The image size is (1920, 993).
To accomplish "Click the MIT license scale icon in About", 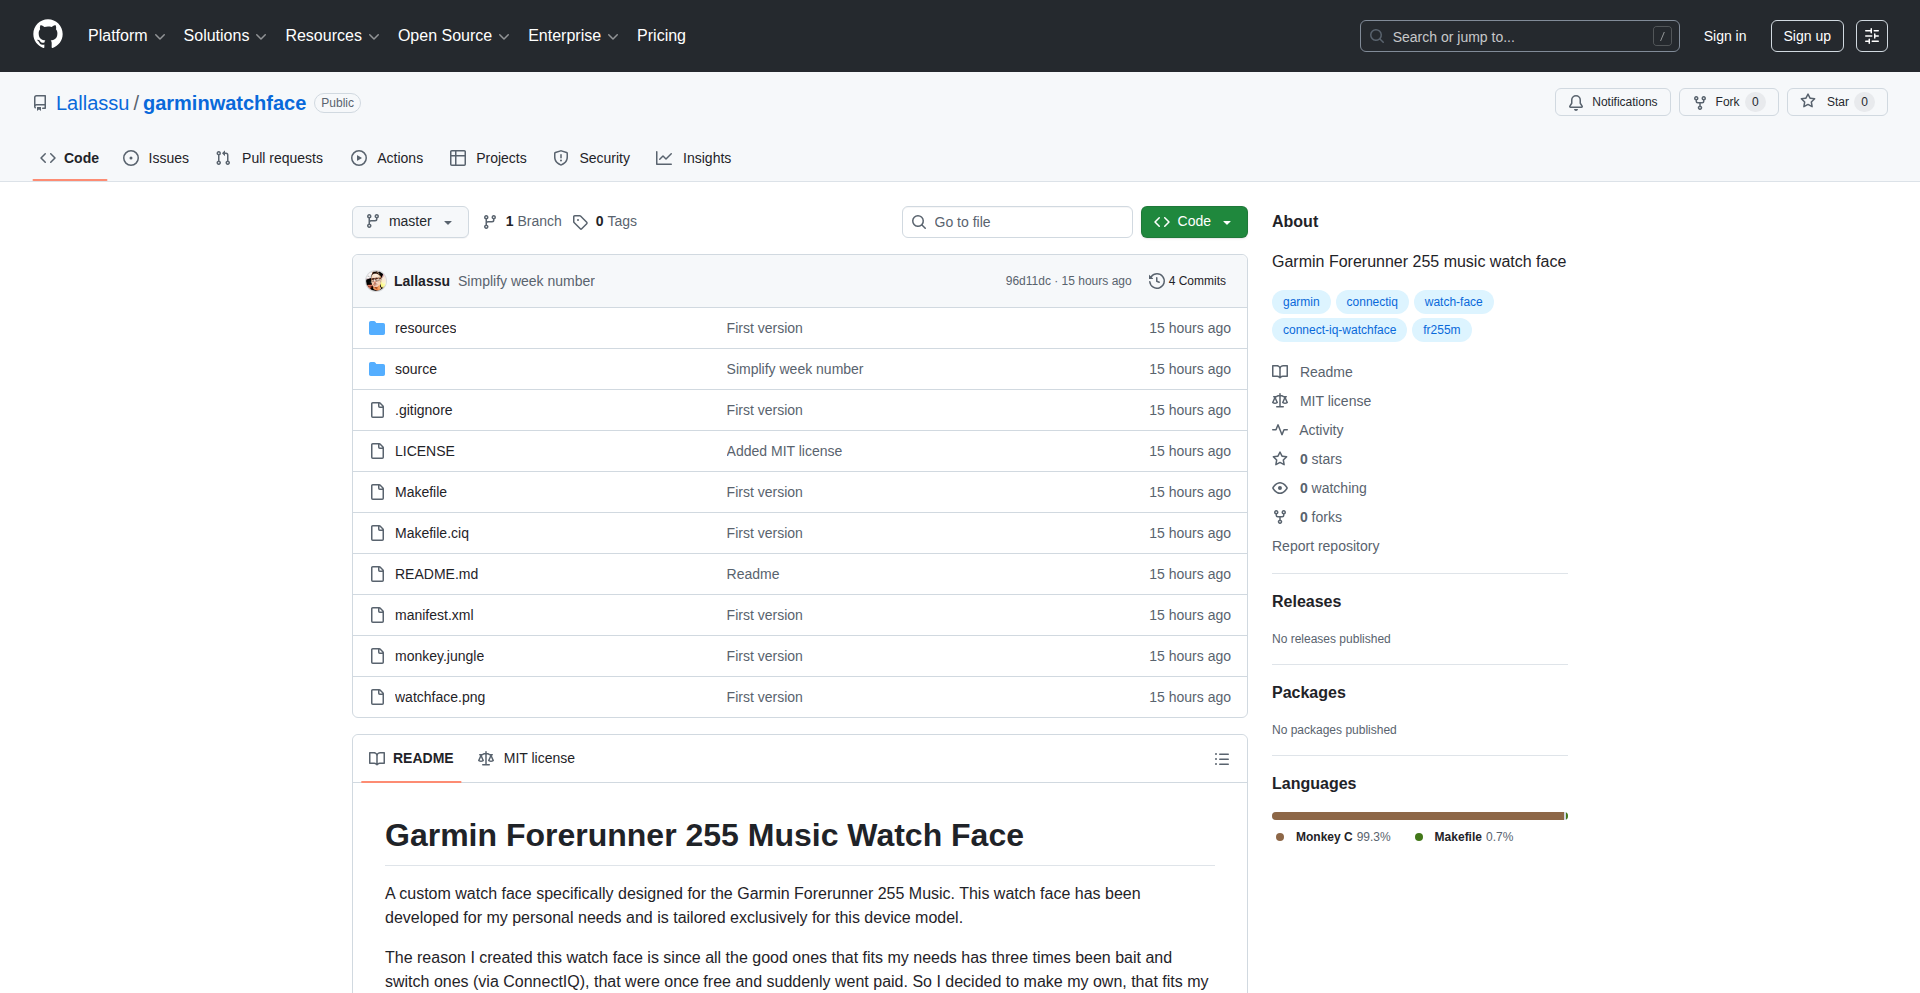I will [x=1280, y=401].
